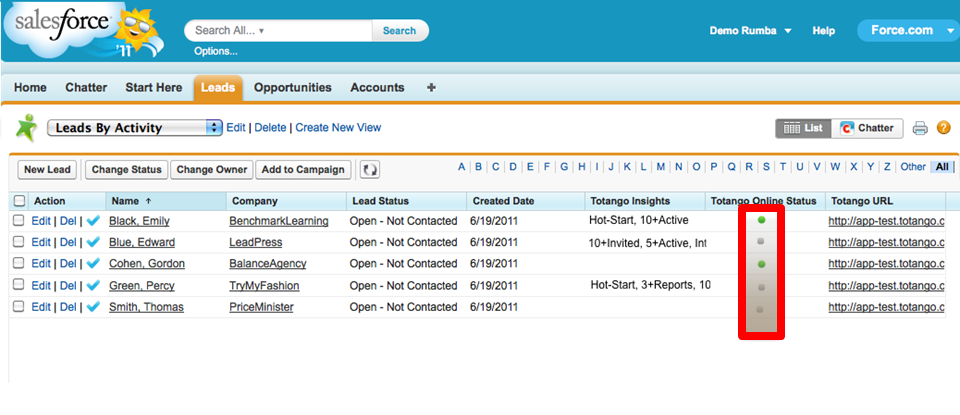Open the Create New View link
The width and height of the screenshot is (960, 415).
(x=339, y=127)
